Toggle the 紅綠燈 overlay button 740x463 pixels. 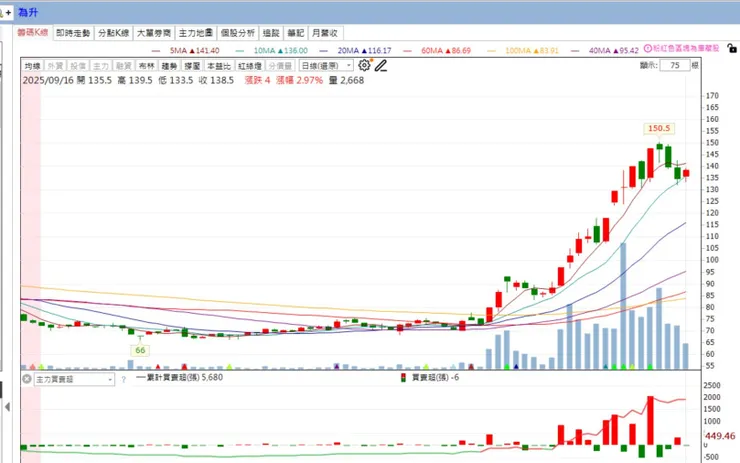pos(250,66)
